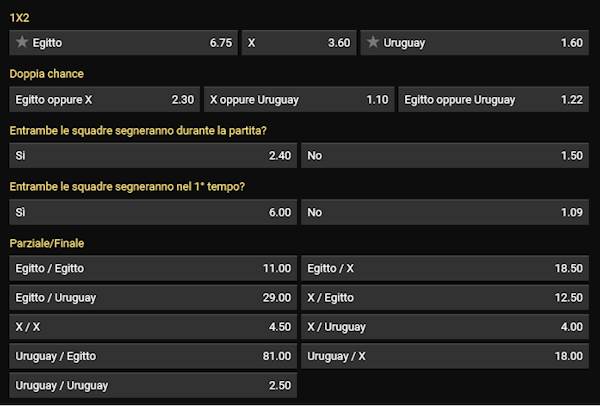Select No at 1.50 for both teams scoring
600x408 pixels.
[445, 156]
